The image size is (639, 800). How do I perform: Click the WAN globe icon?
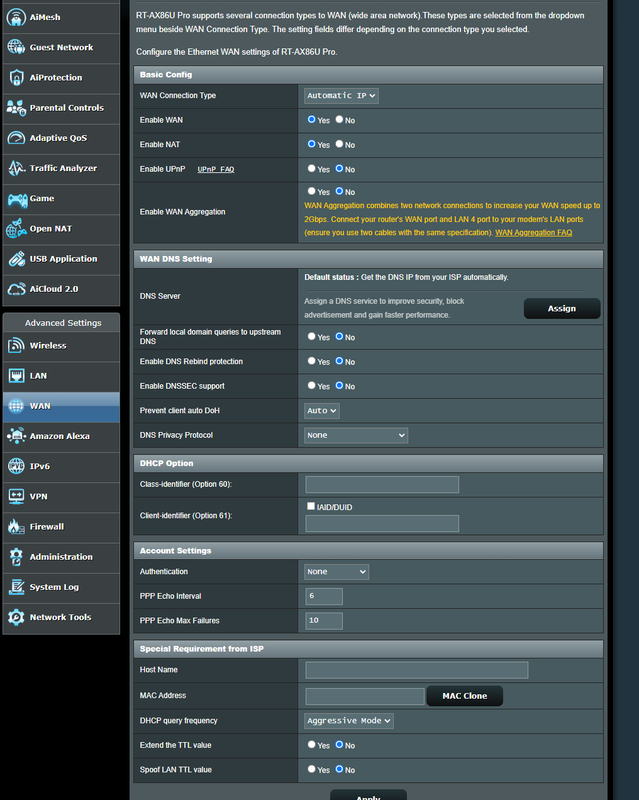(16, 406)
